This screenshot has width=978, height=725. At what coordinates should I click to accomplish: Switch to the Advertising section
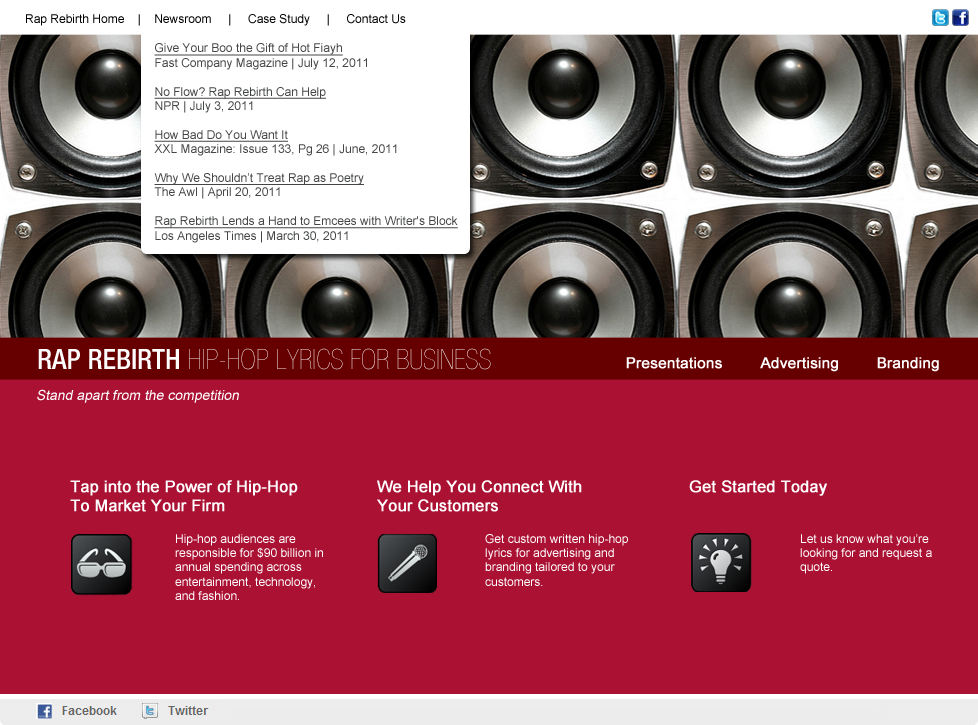799,363
